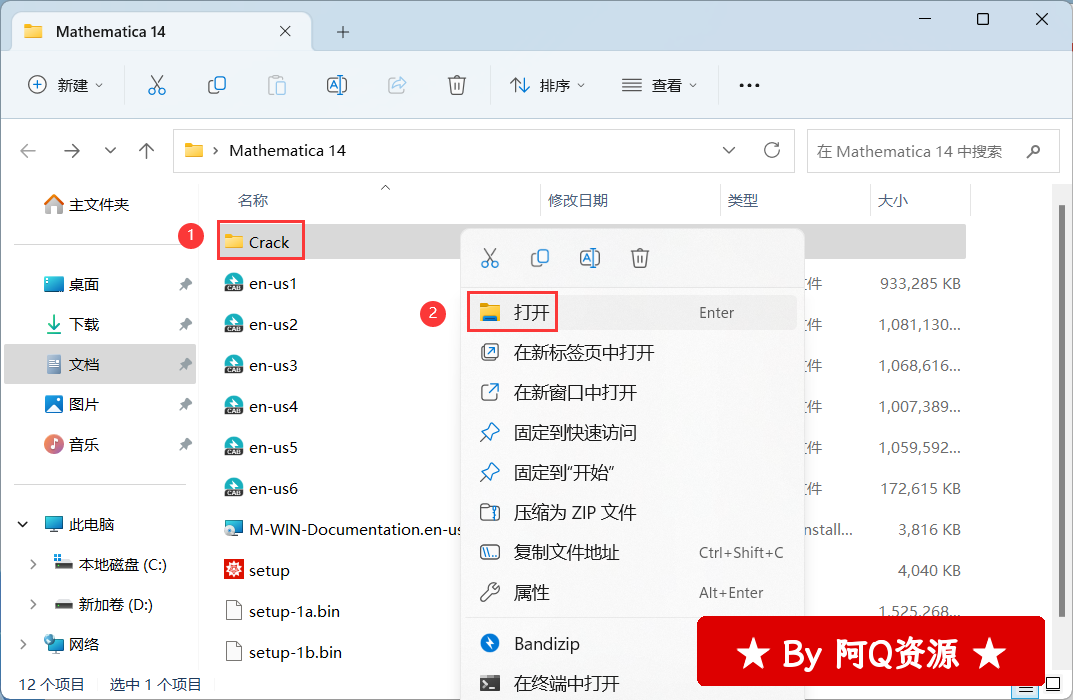Open the 新建 (New) dropdown
The height and width of the screenshot is (700, 1073).
click(66, 86)
